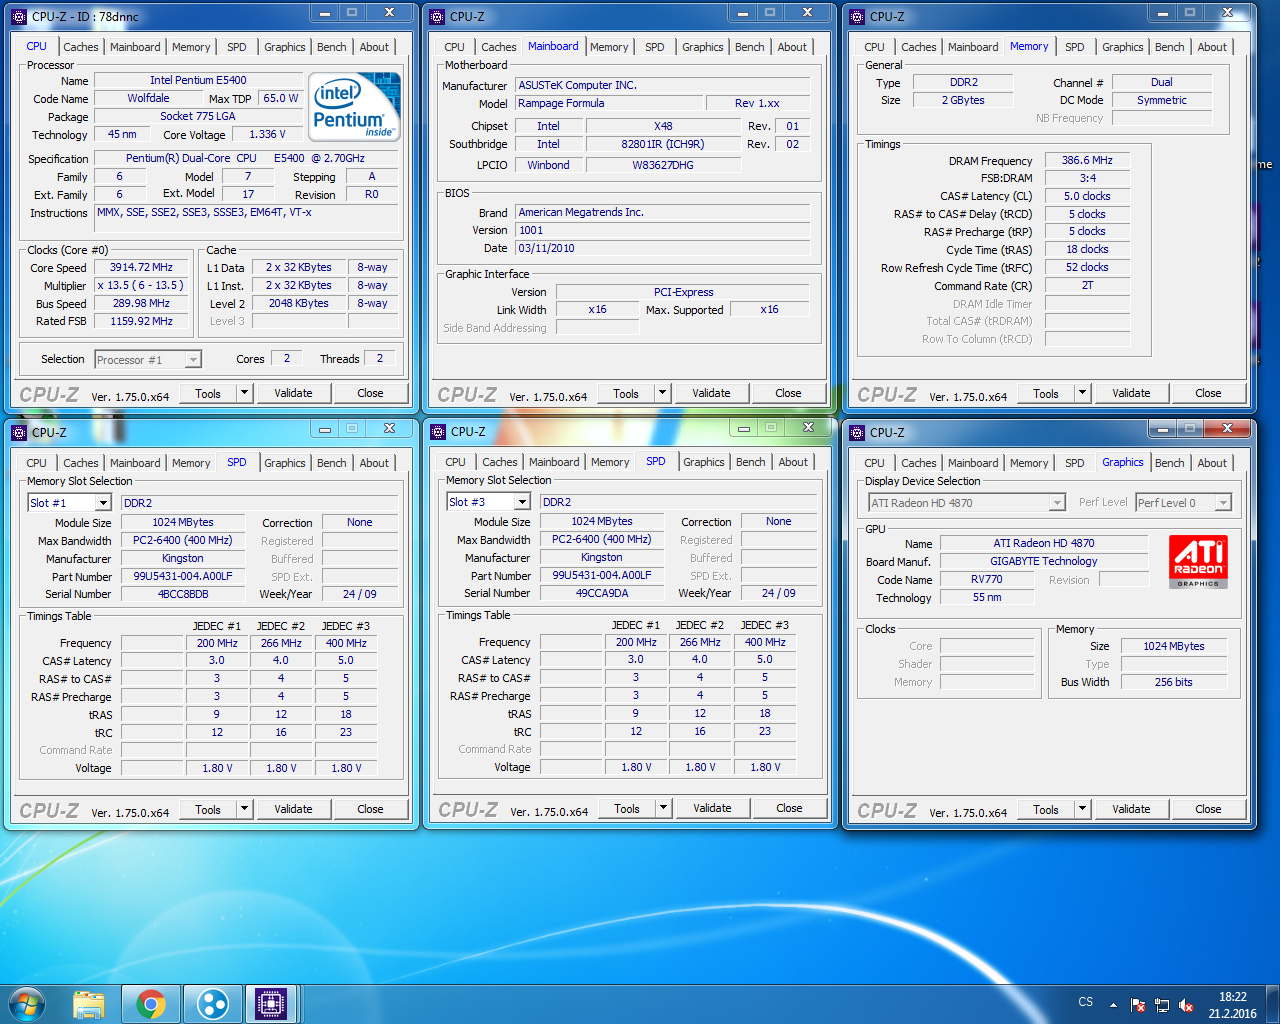
Task: Open the ATI Radeon HD 4870 display device dropdown
Action: 1057,503
